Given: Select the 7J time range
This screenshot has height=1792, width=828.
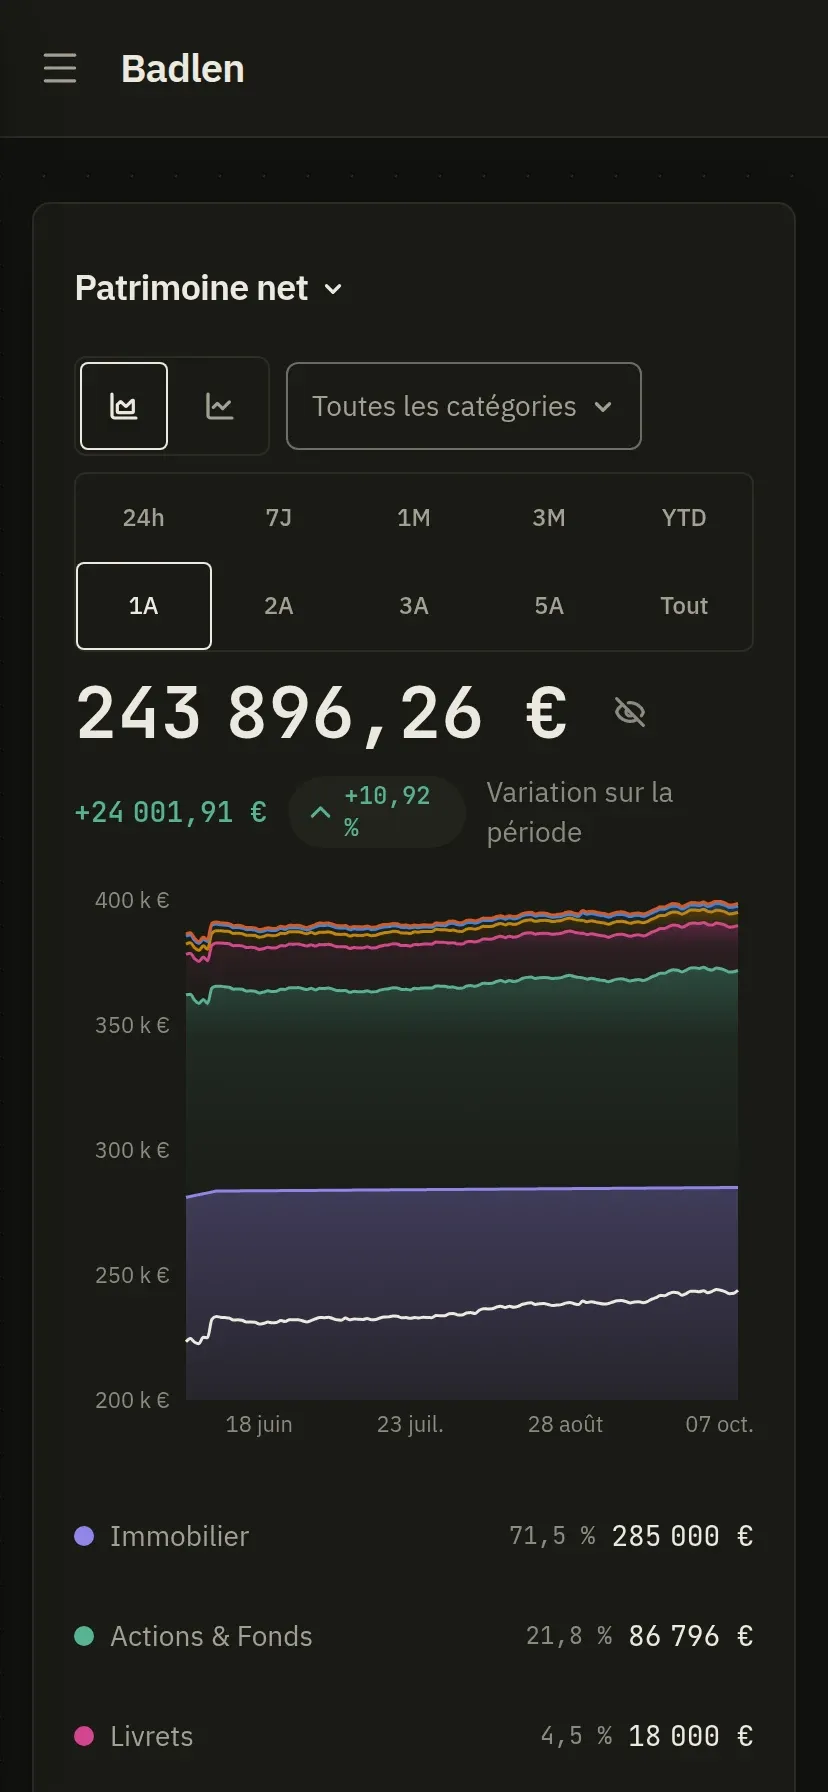Looking at the screenshot, I should pos(279,518).
